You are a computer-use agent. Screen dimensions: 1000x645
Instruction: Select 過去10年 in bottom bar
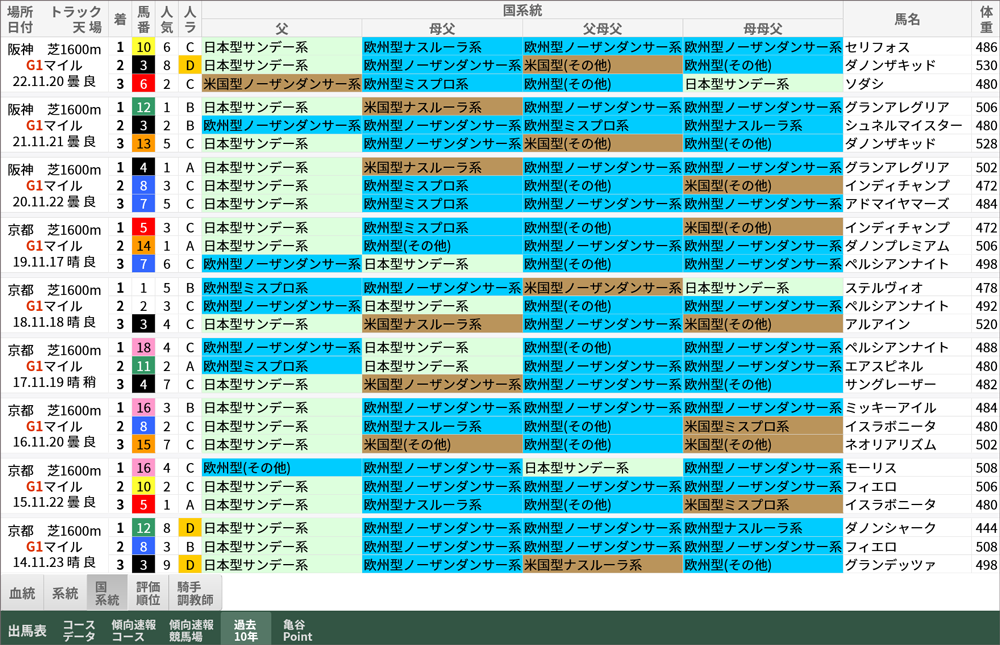click(246, 630)
